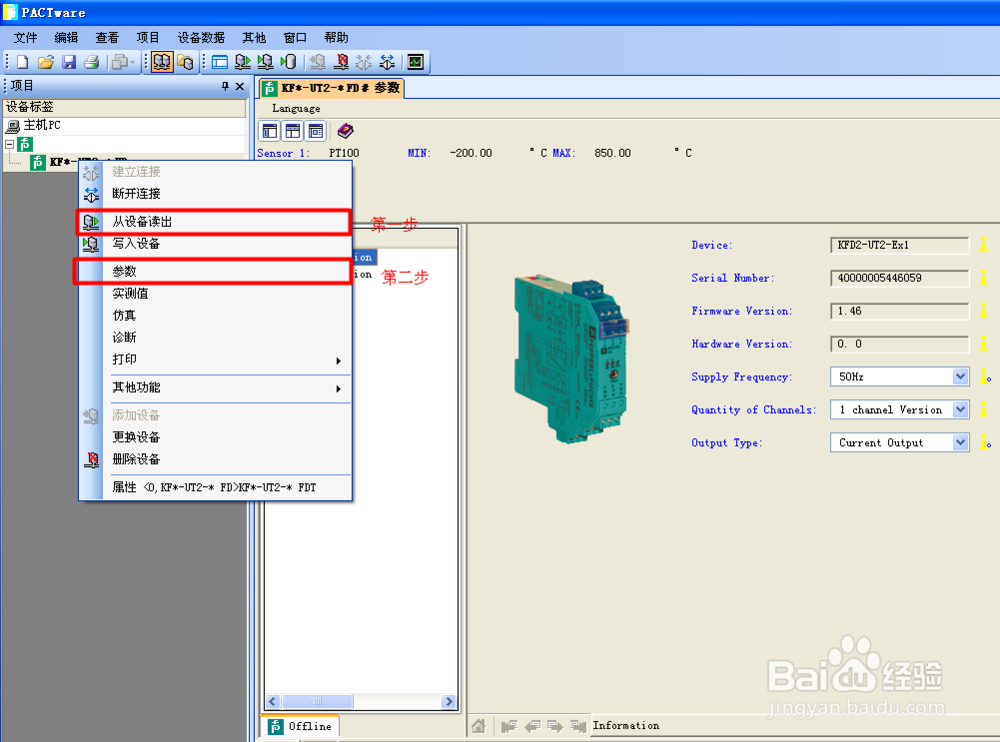This screenshot has height=742, width=1000.
Task: Select 主机PC in the project tree
Action: click(x=42, y=125)
